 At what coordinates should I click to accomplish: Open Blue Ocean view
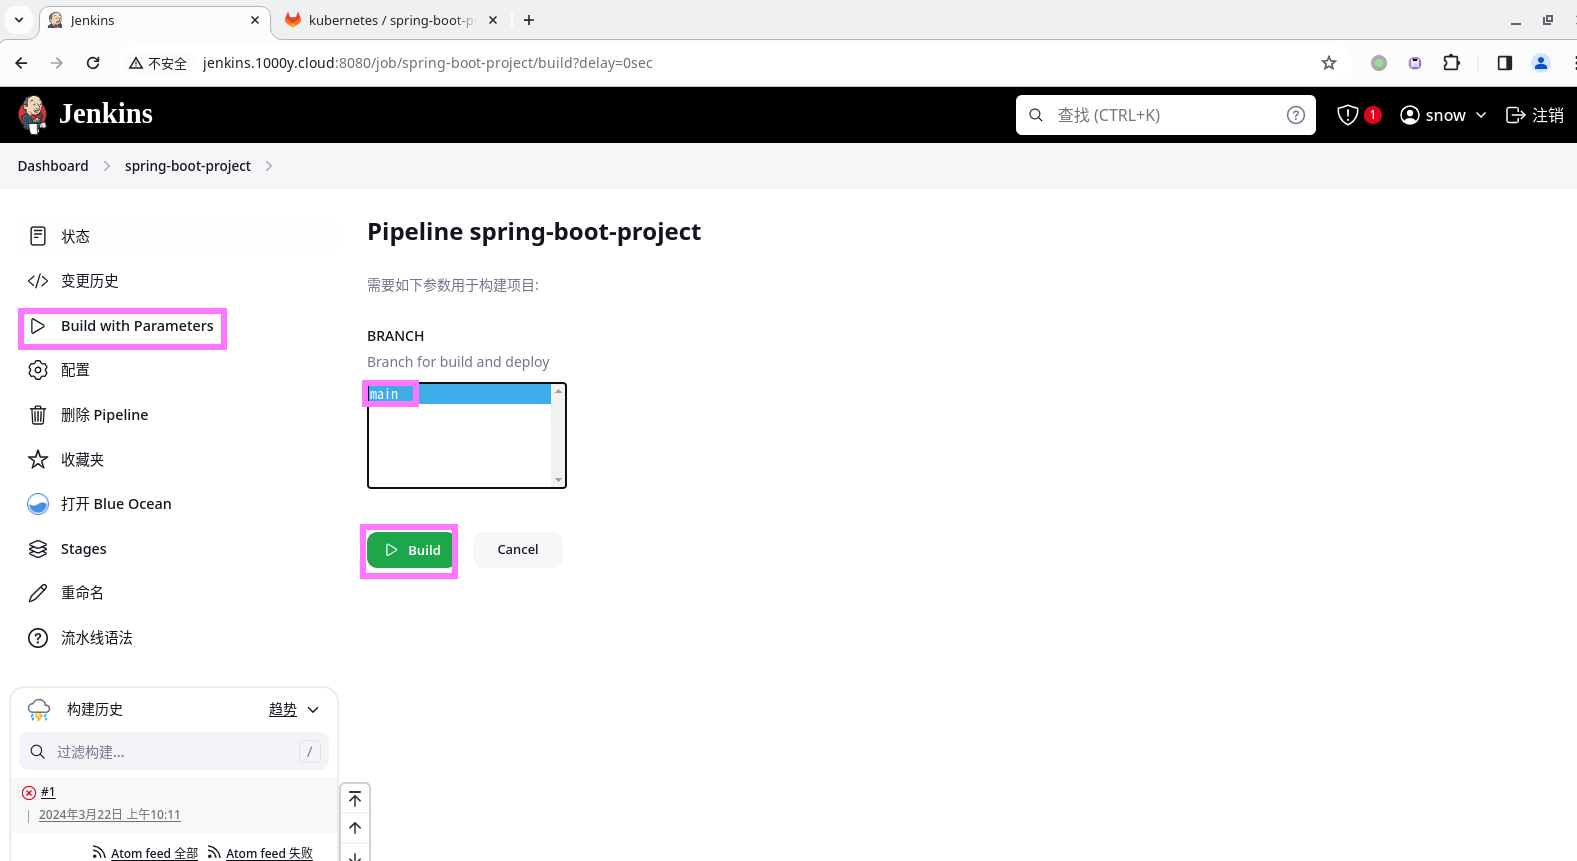[100, 504]
